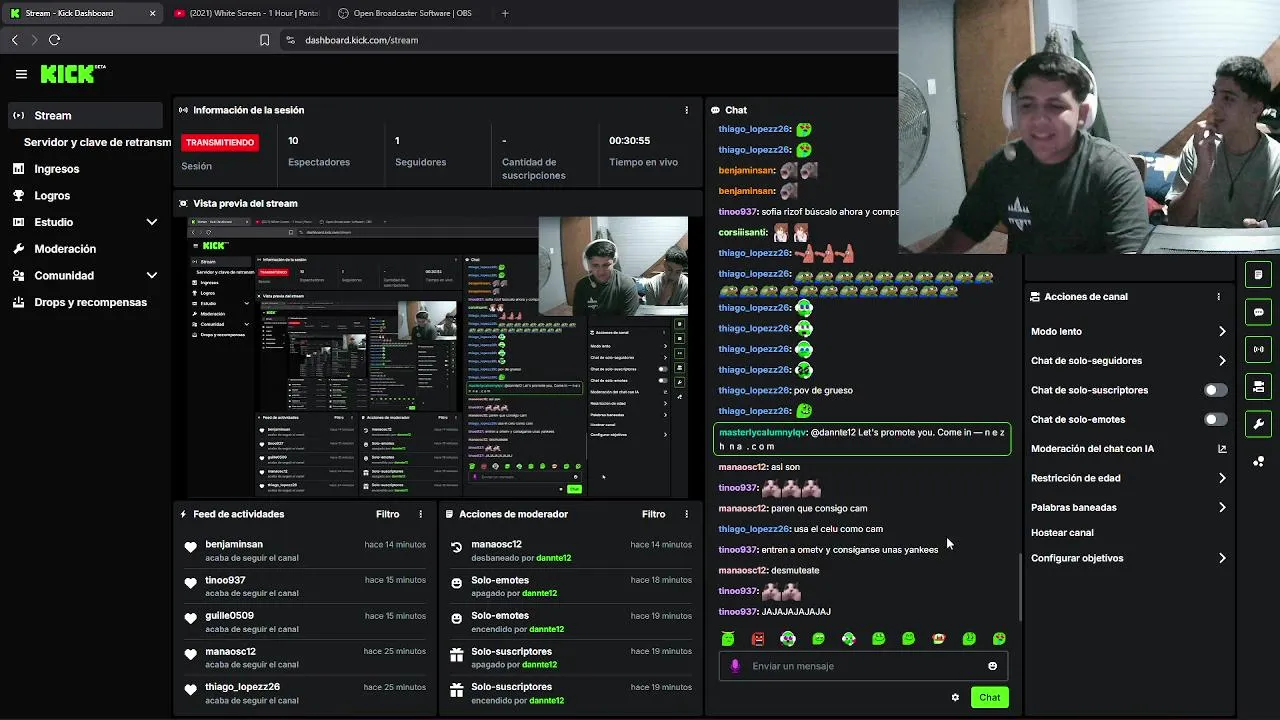
Task: Insert the red angry face emote
Action: click(758, 639)
